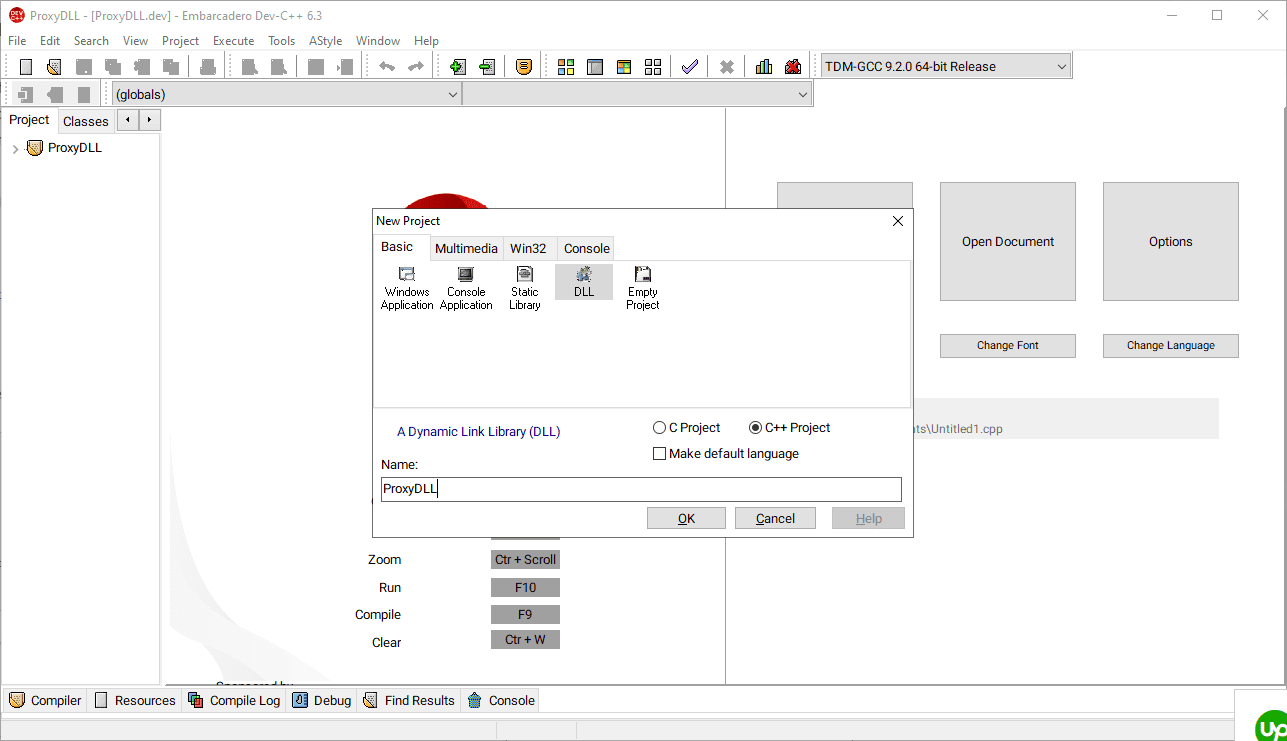Close the New Project dialog
Viewport: 1287px width, 741px height.
click(897, 221)
